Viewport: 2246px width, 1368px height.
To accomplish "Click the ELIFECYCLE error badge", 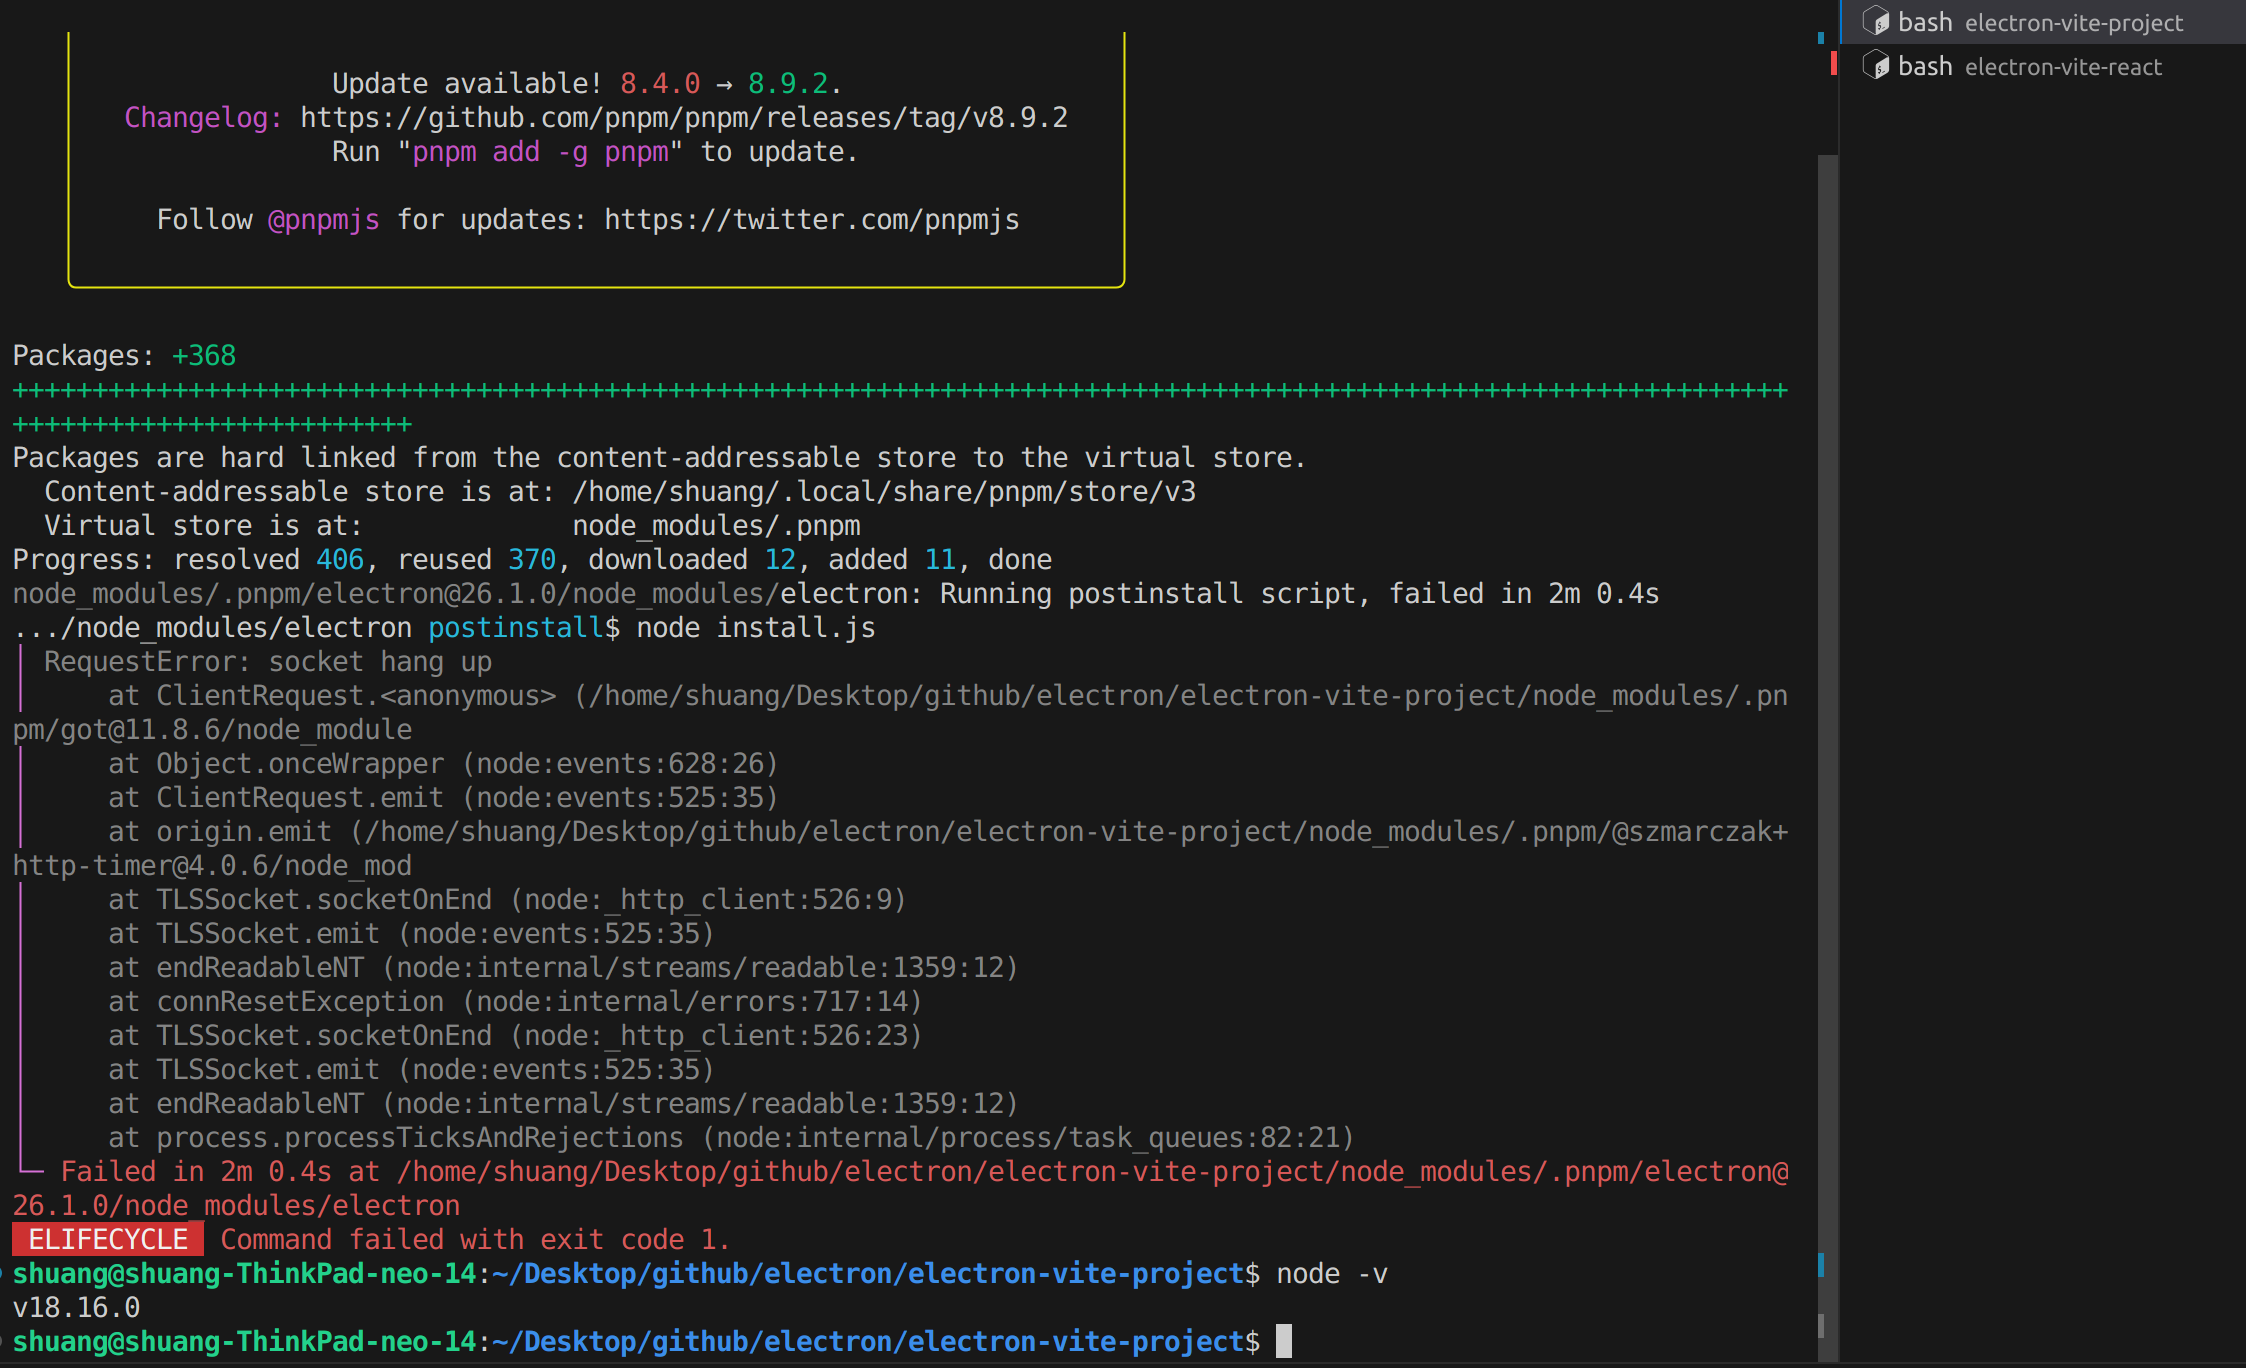I will (106, 1238).
